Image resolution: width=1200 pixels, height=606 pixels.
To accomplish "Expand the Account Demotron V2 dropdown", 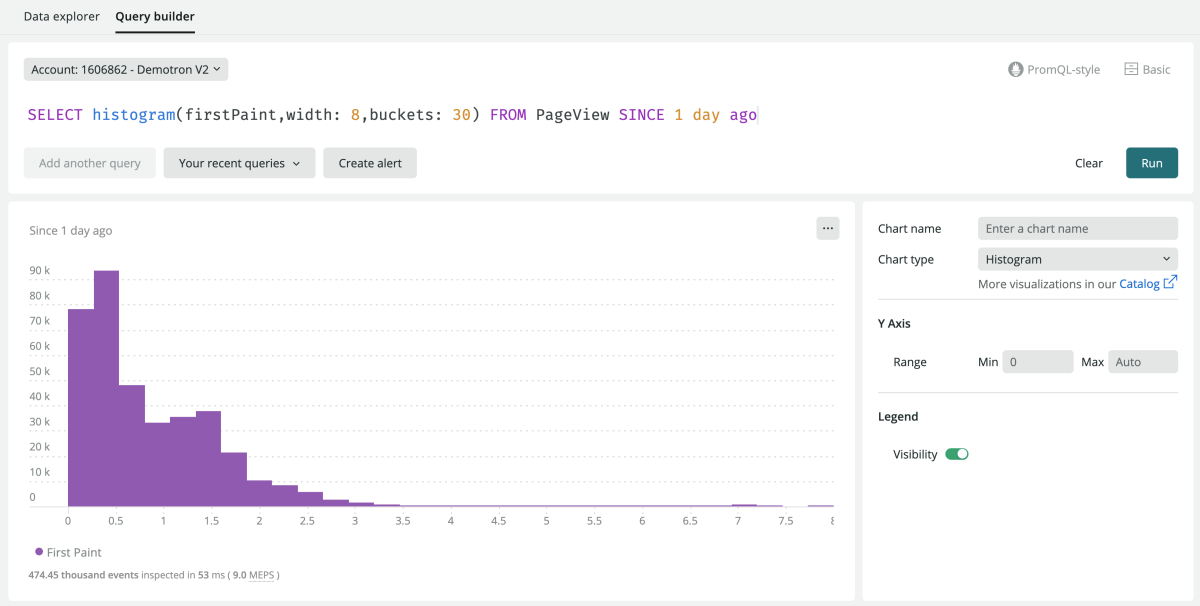I will (x=126, y=69).
